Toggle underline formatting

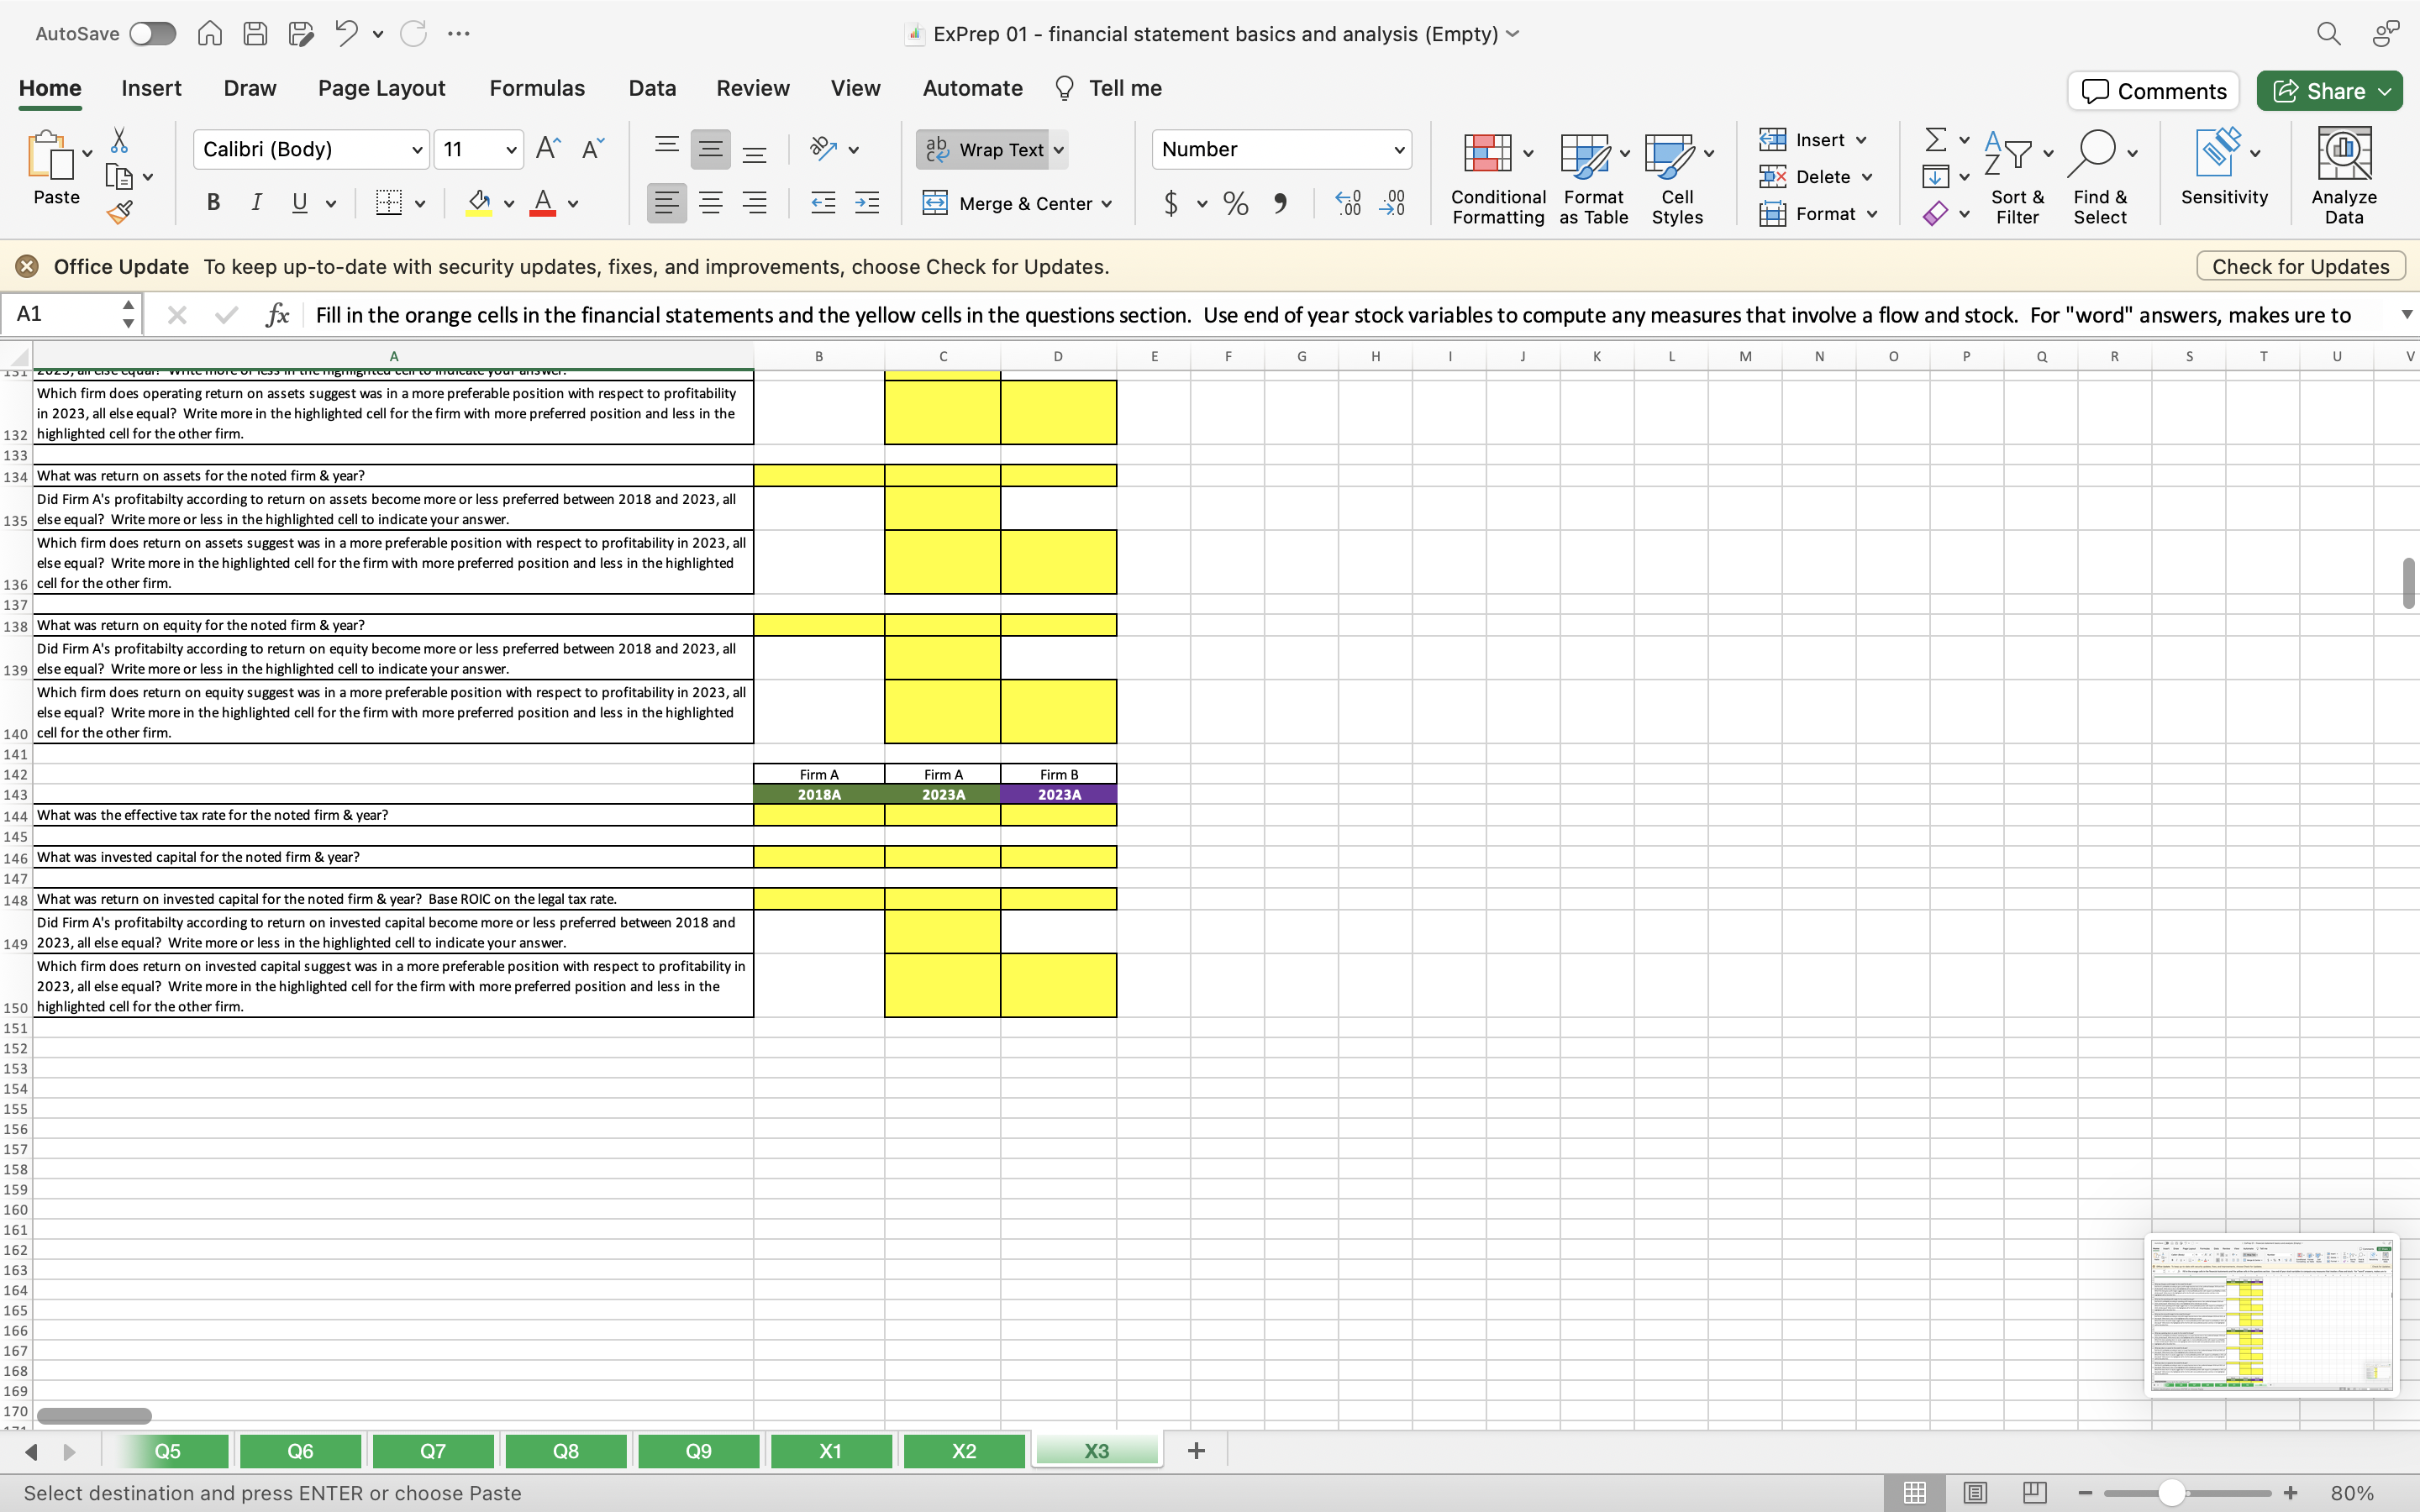[301, 203]
